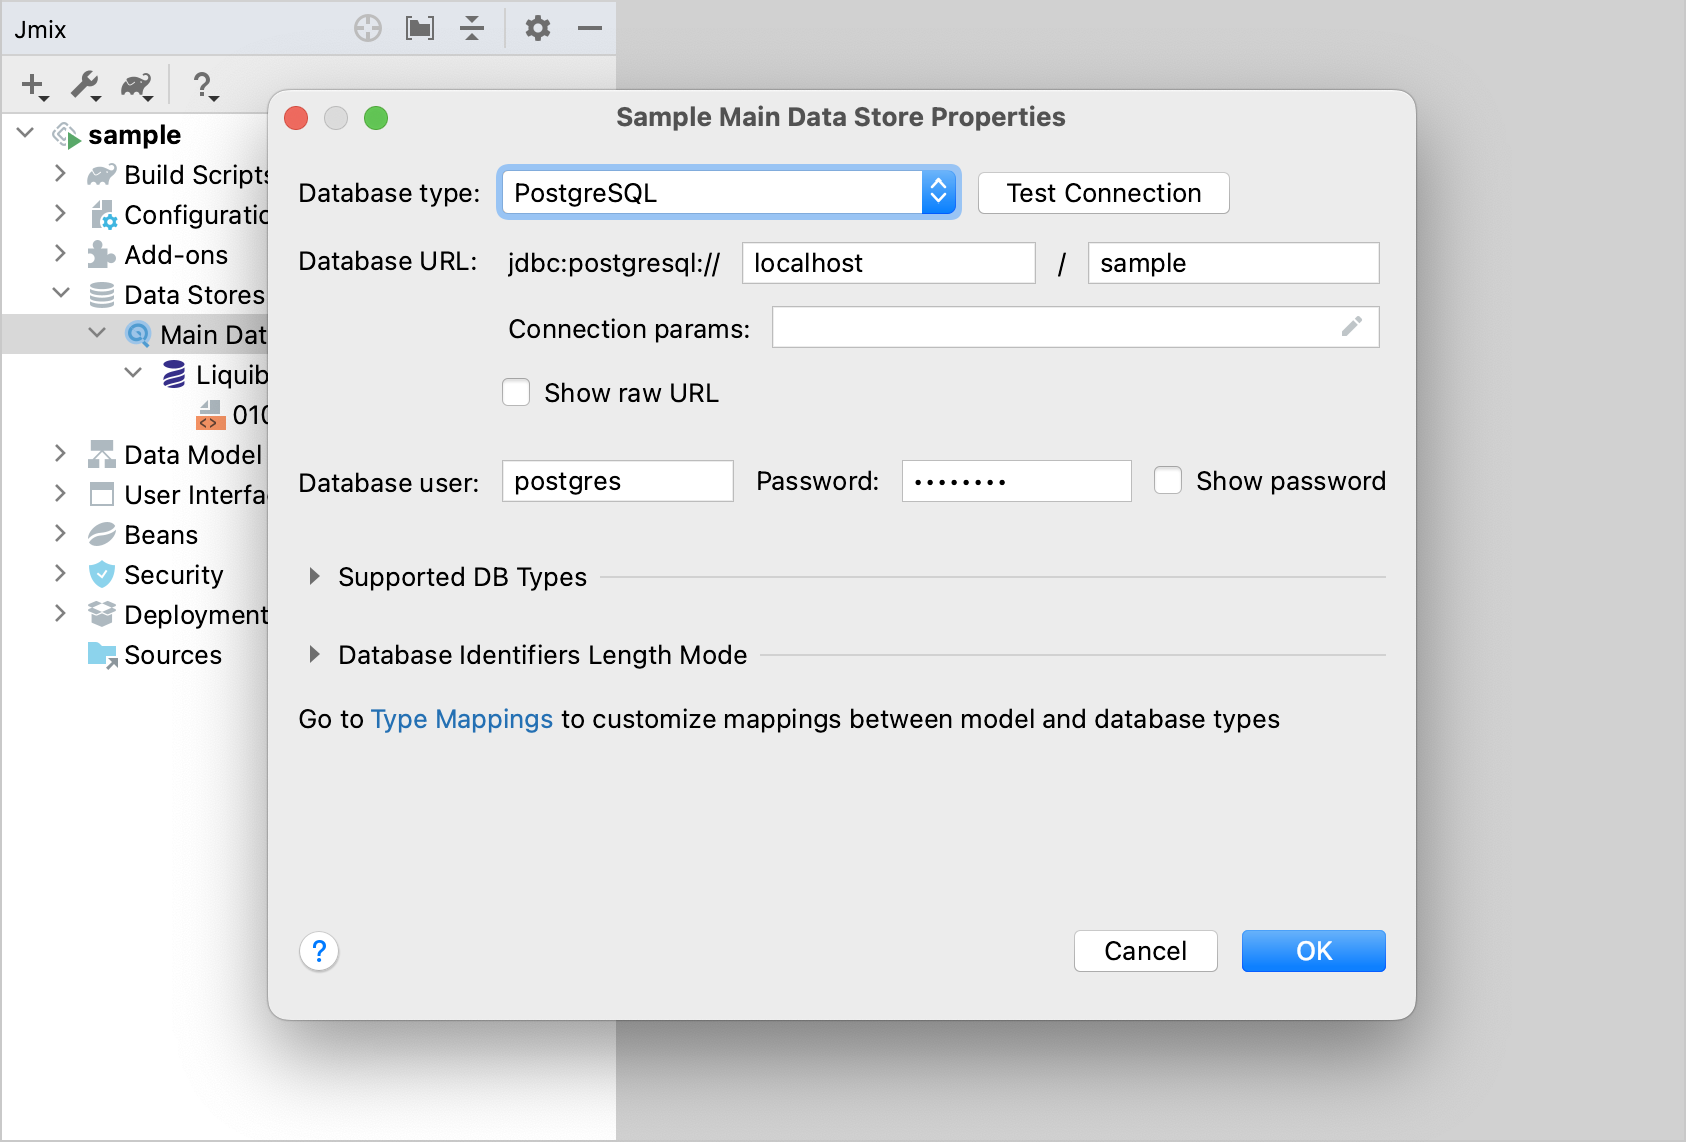Close the dialog with the red button
Screen dimensions: 1686x1142
296,118
